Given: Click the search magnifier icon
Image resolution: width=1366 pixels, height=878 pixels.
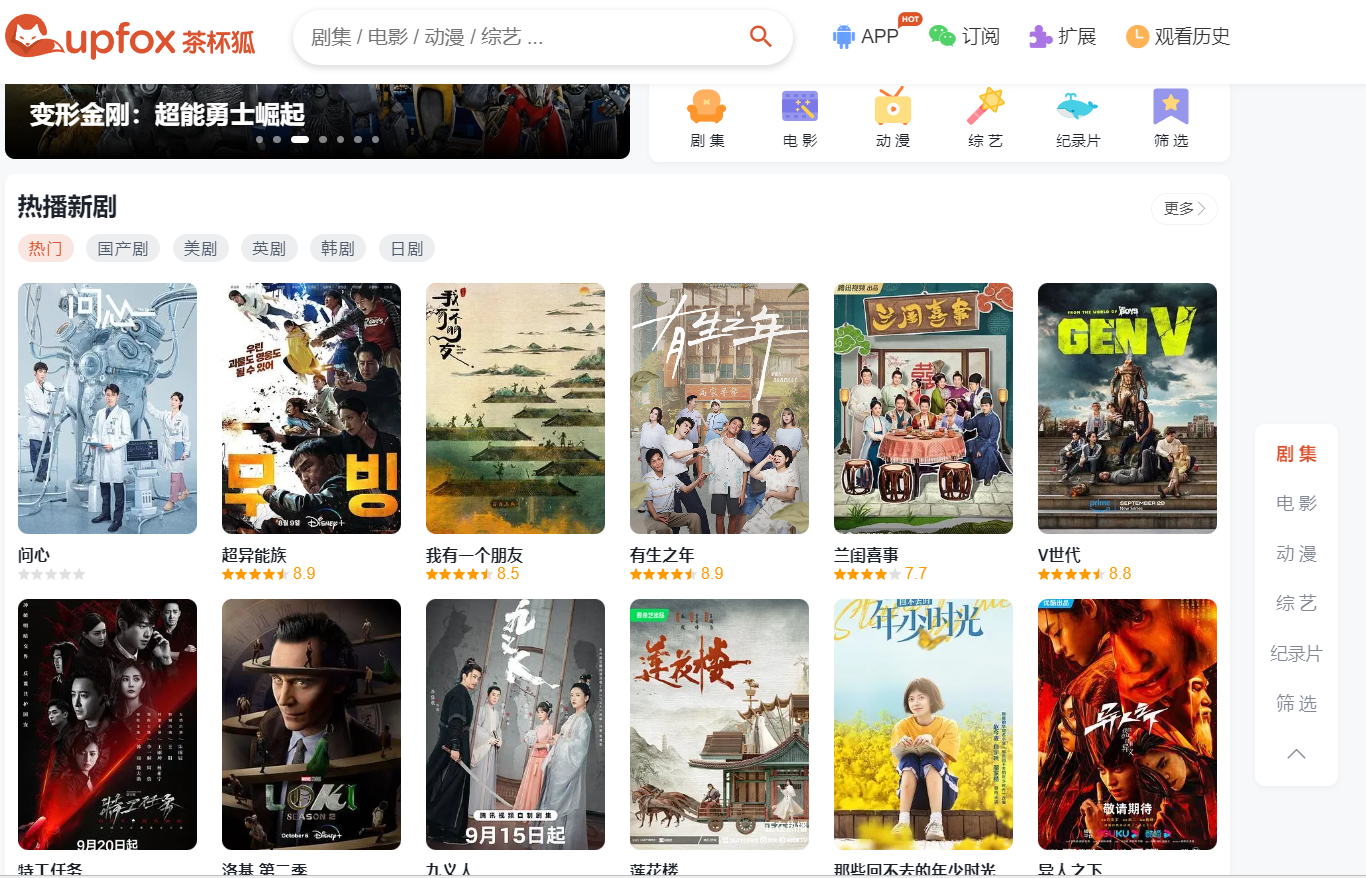Looking at the screenshot, I should [761, 37].
